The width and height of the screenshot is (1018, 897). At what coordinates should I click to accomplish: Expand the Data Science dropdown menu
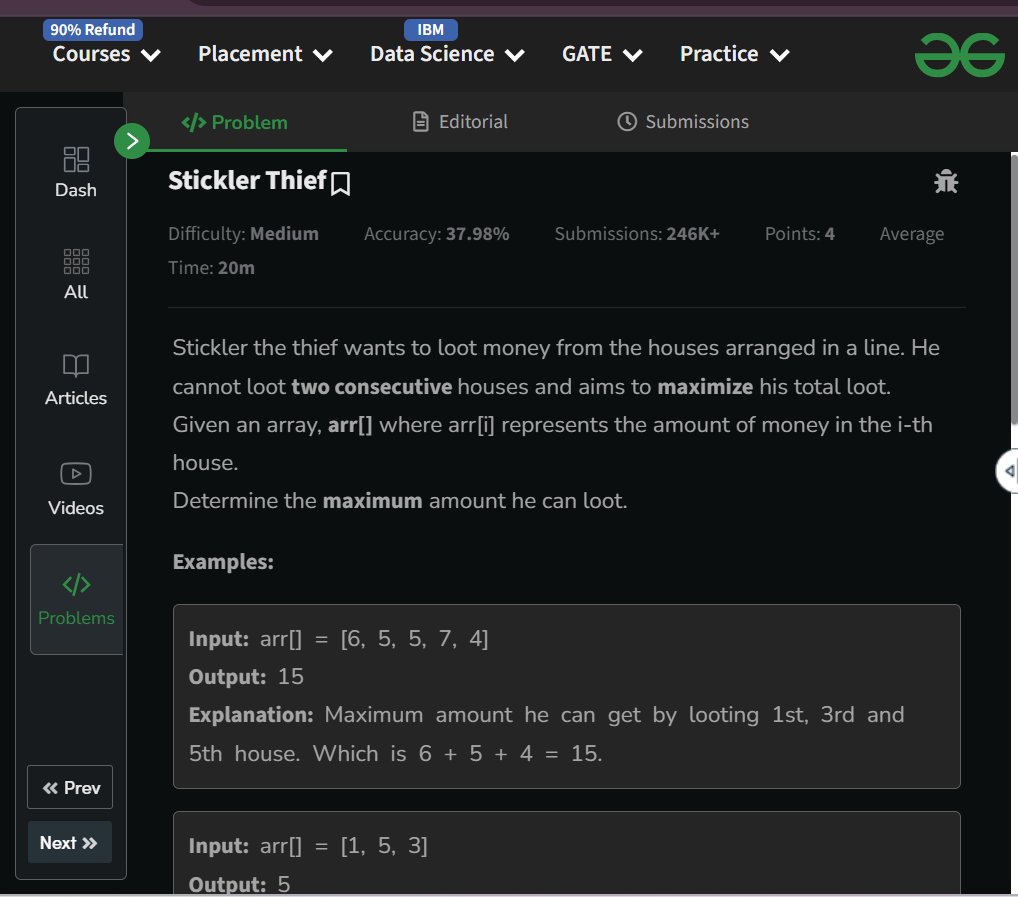click(447, 54)
